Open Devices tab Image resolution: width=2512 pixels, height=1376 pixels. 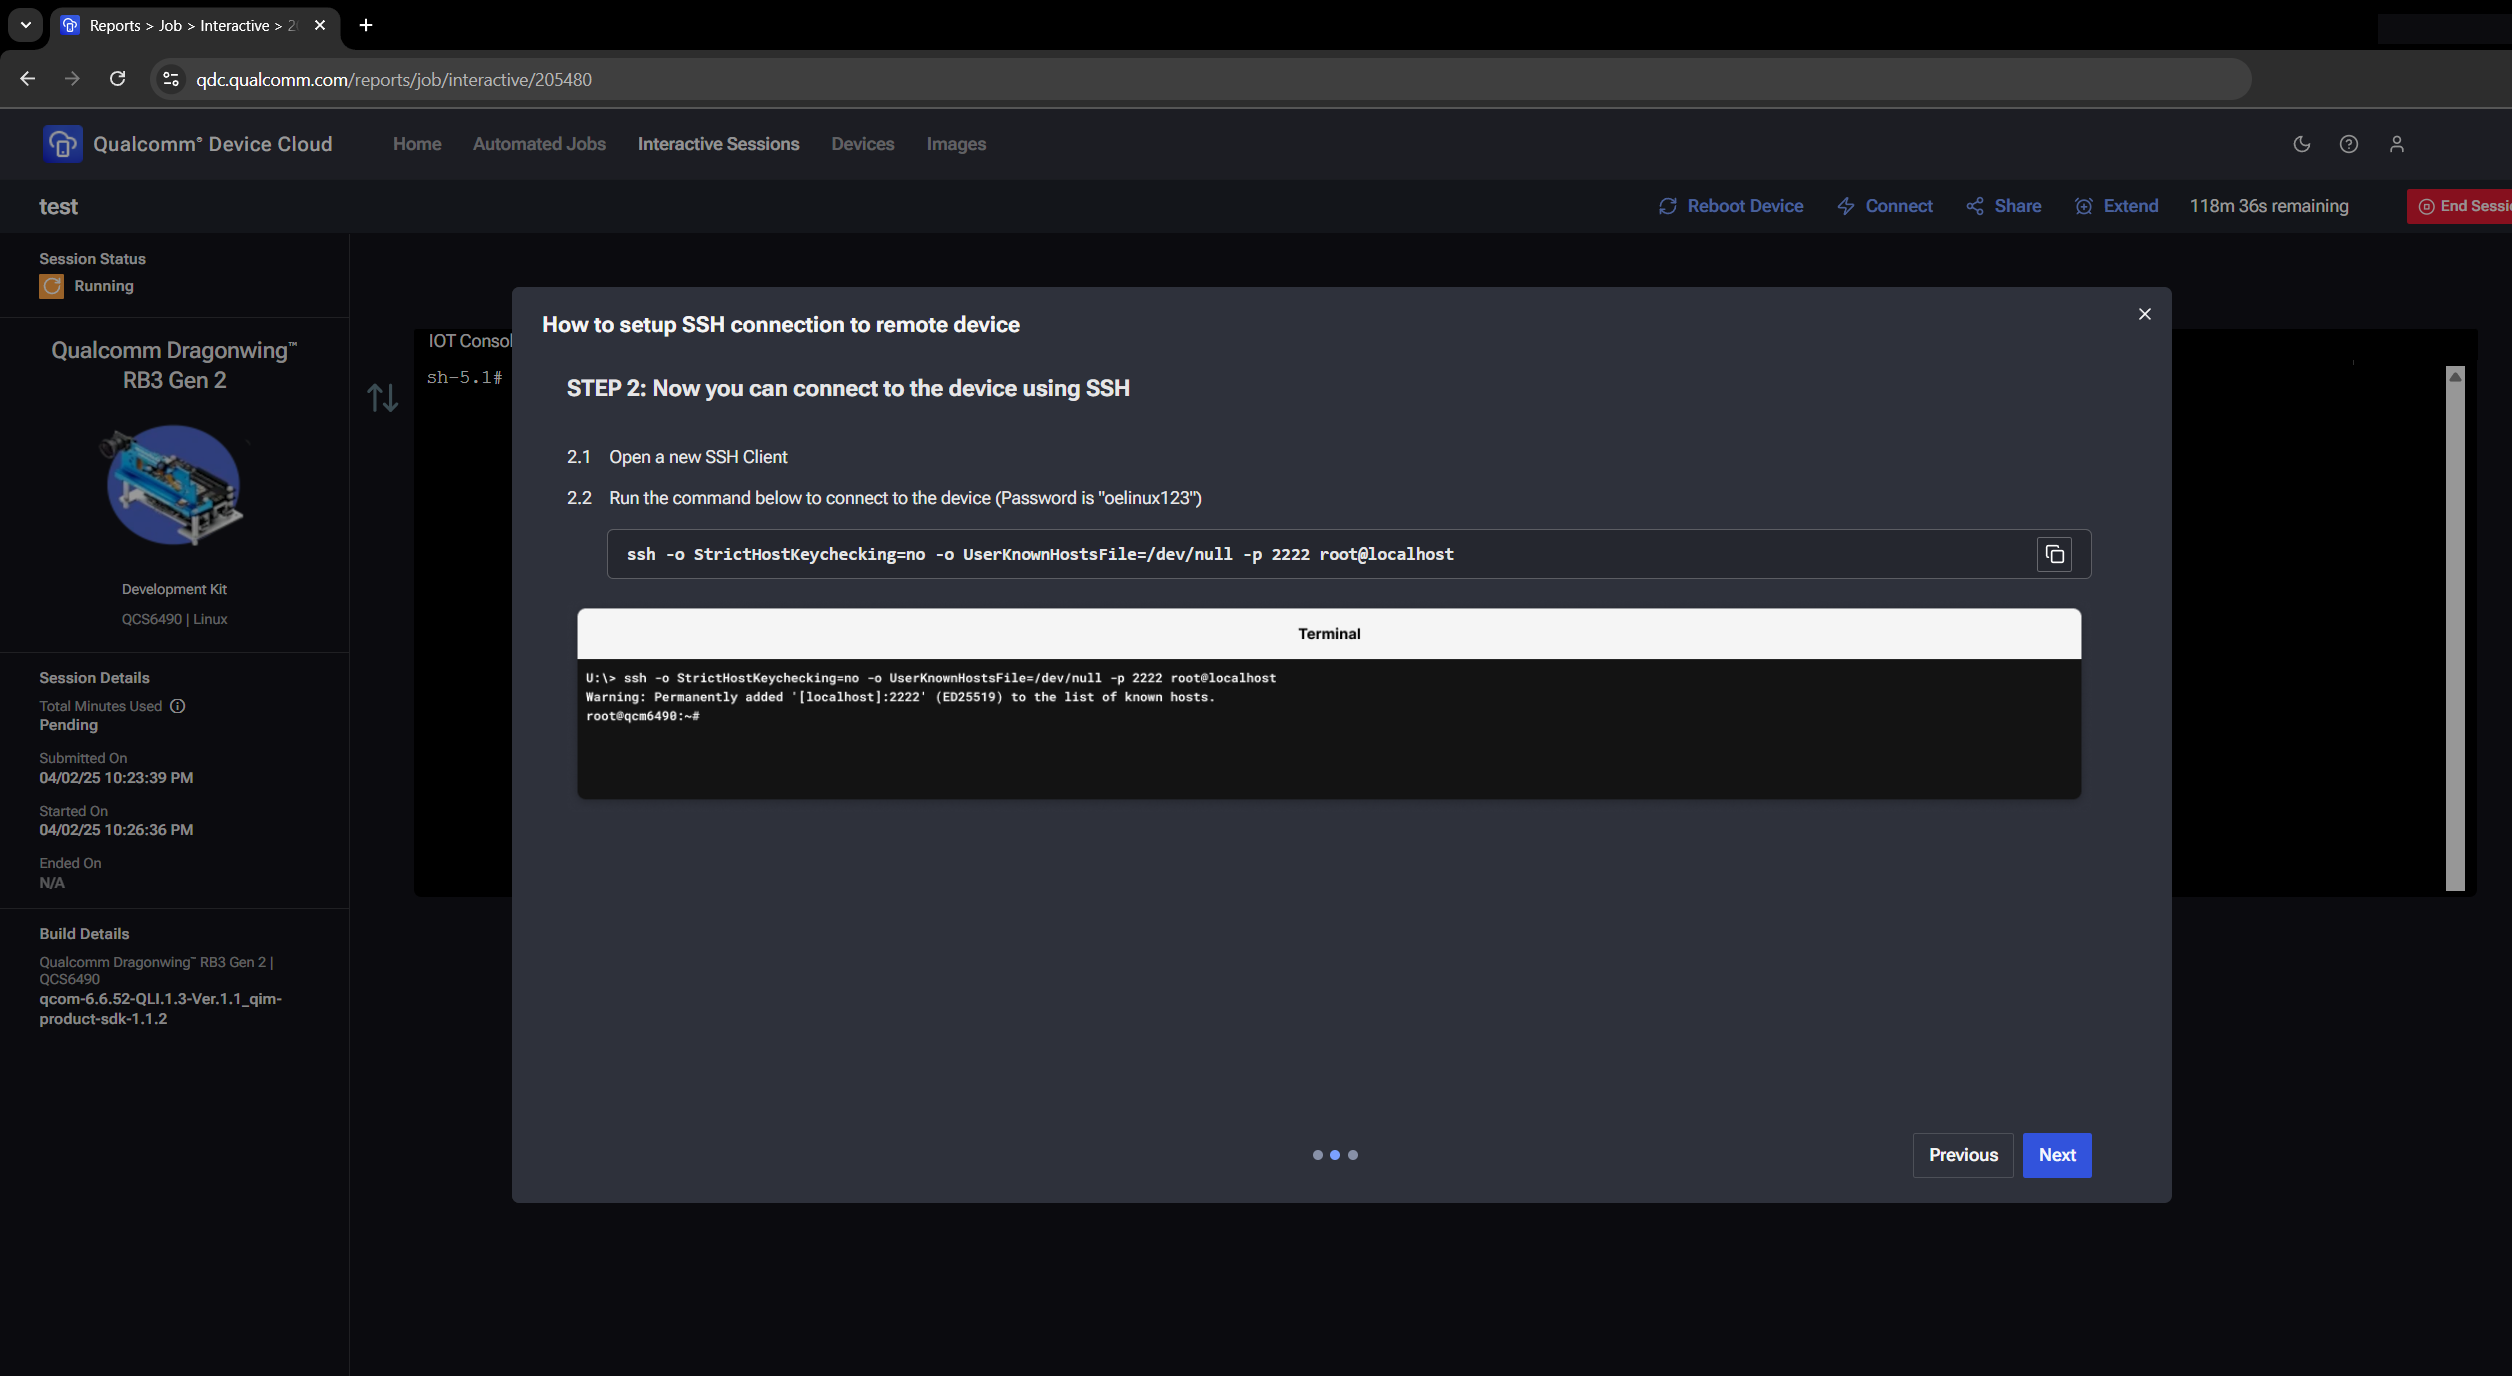coord(862,144)
